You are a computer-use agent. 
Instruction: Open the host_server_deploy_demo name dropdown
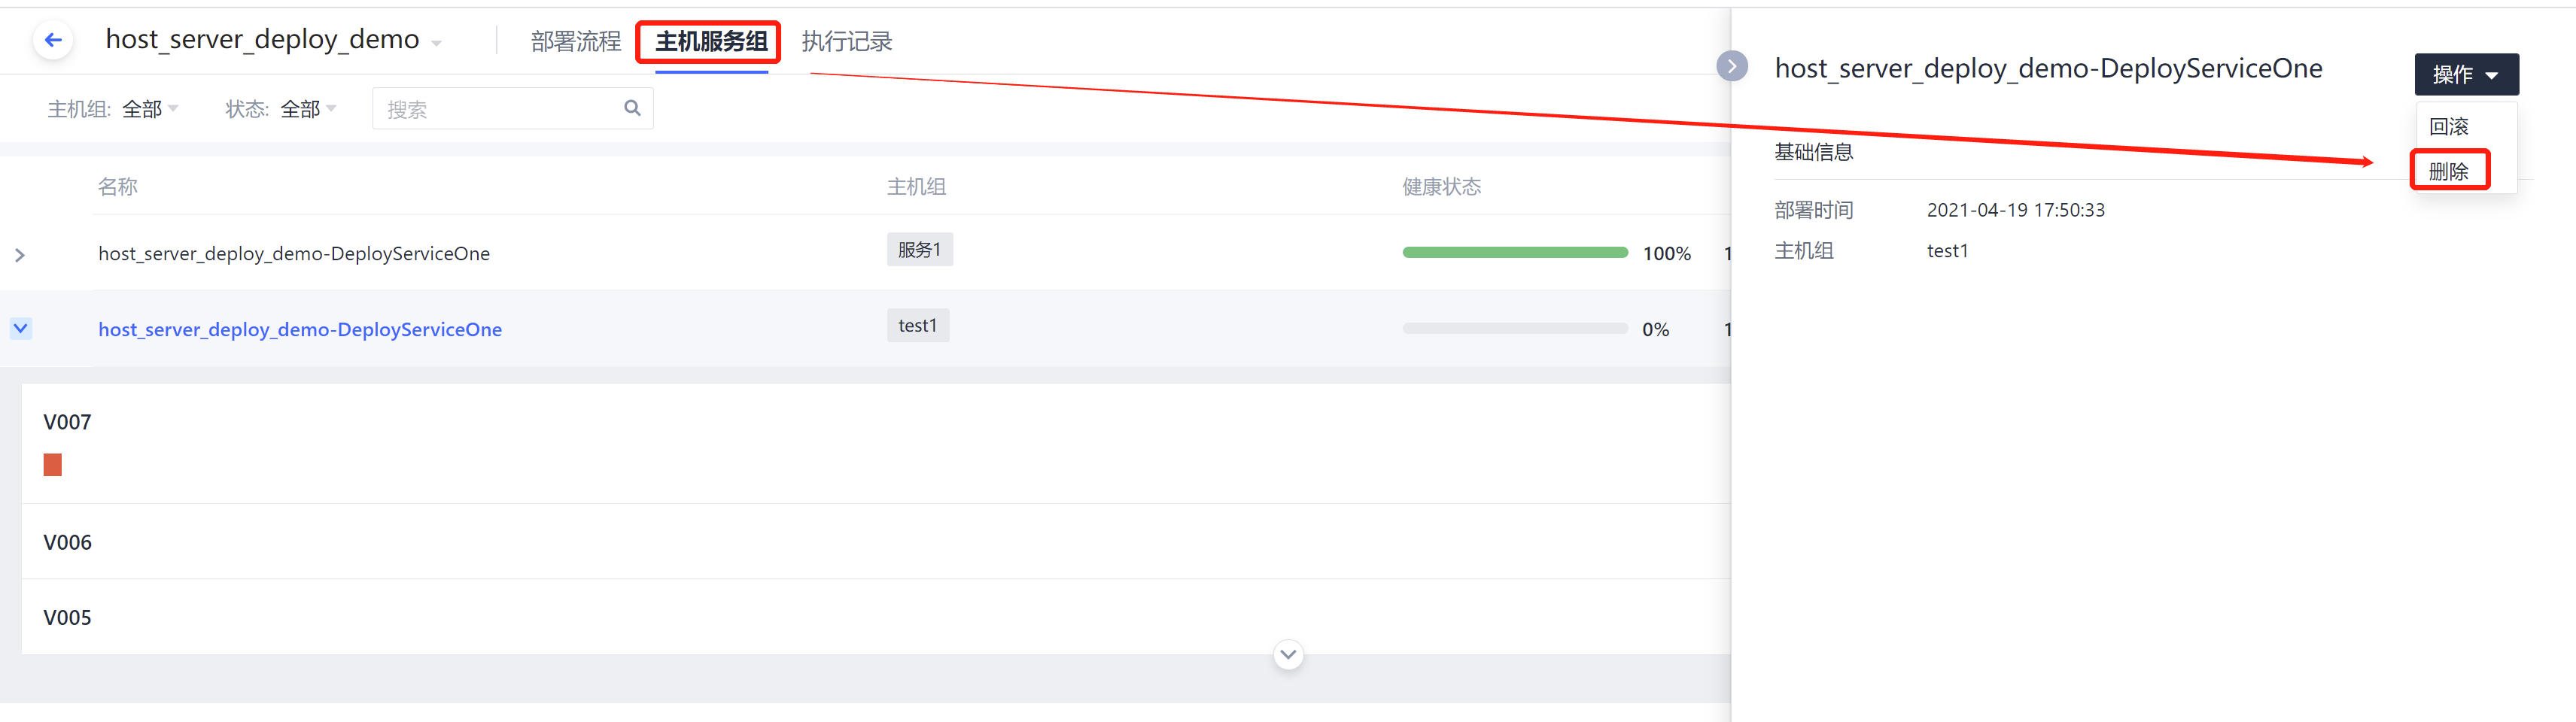coord(436,43)
